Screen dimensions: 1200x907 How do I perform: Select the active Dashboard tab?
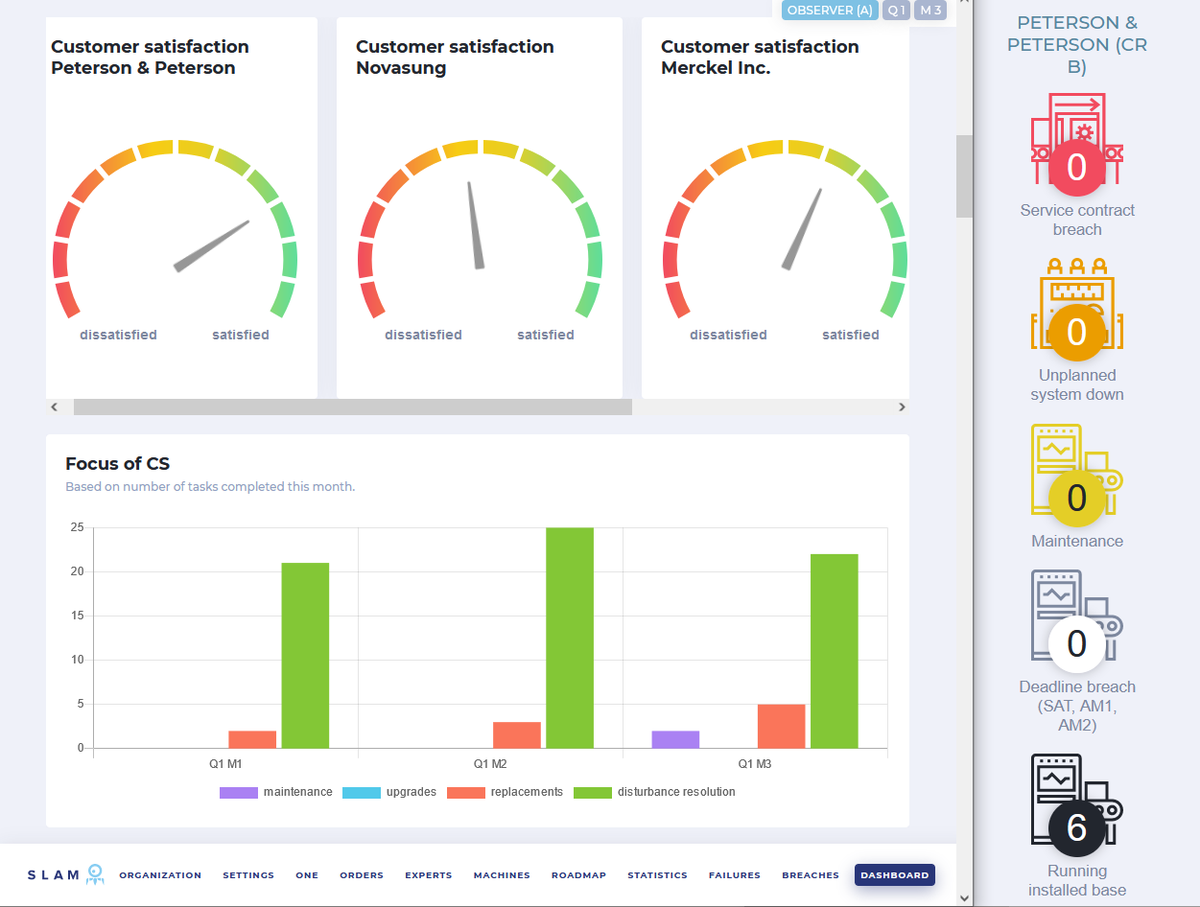pos(895,875)
